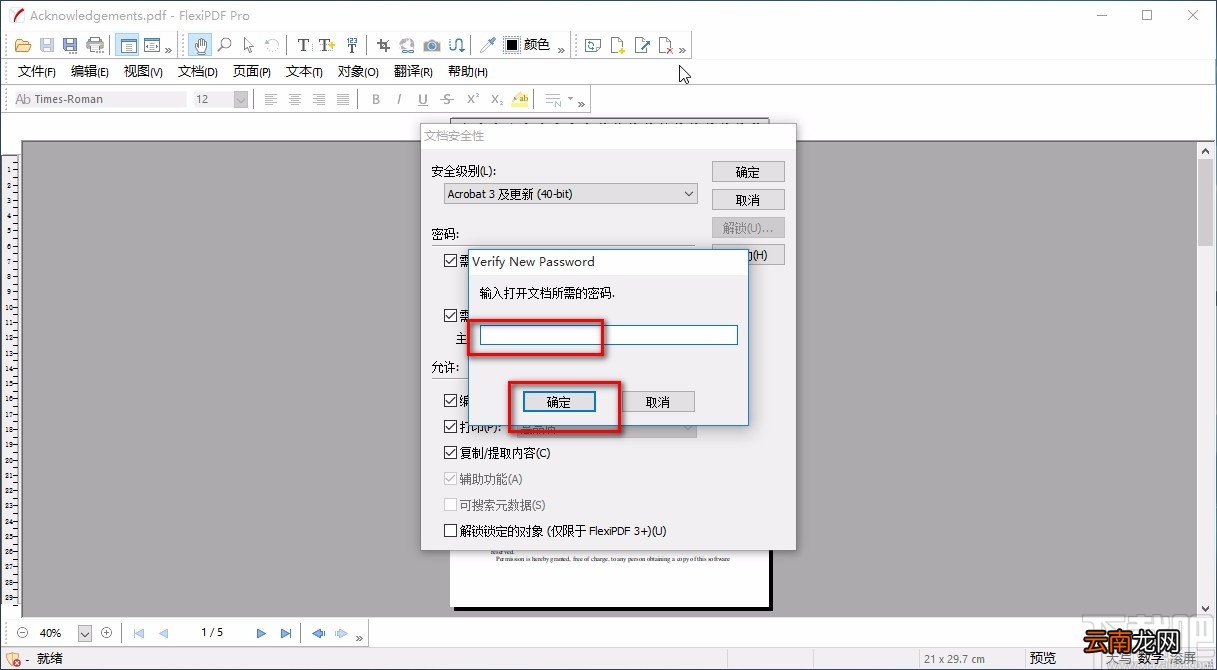
Task: Toggle bold B formatting
Action: point(376,99)
